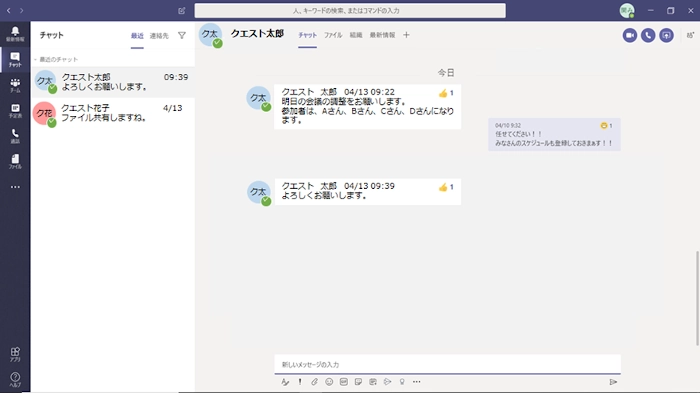Screen dimensions: 700x393
Task: Share your screen in this chat
Action: pyautogui.click(x=666, y=35)
